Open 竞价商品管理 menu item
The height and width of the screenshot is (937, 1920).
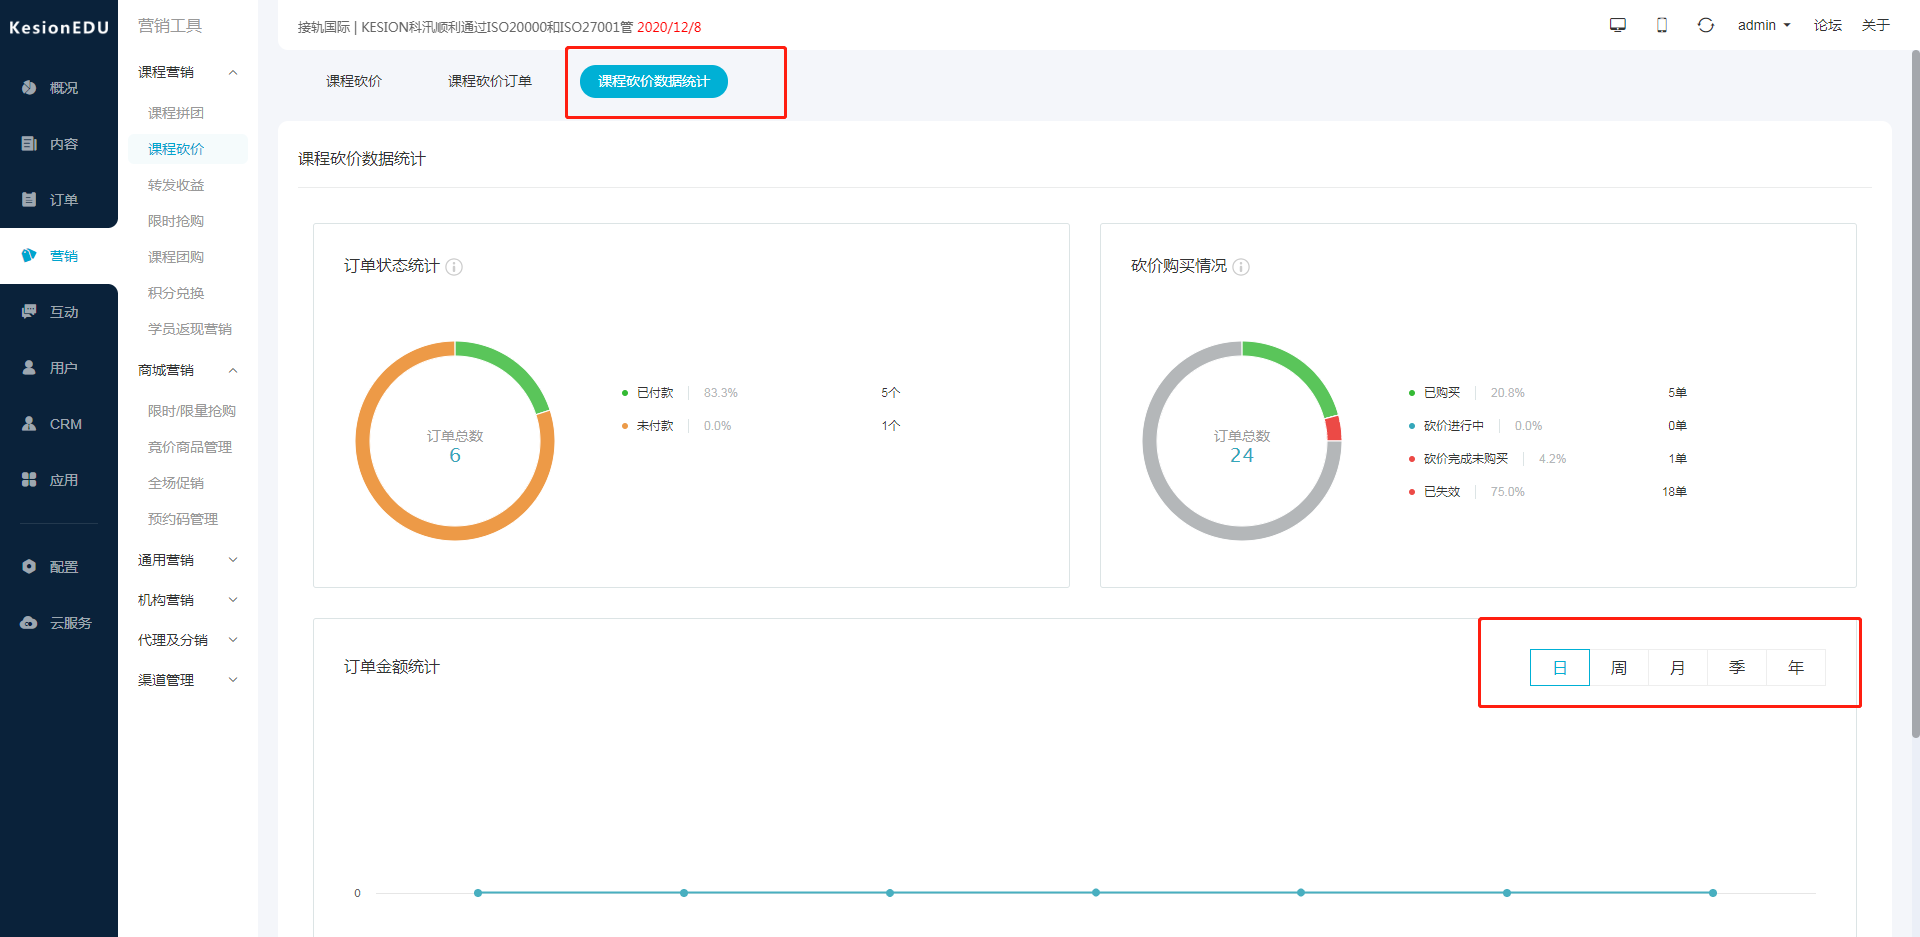click(x=190, y=447)
